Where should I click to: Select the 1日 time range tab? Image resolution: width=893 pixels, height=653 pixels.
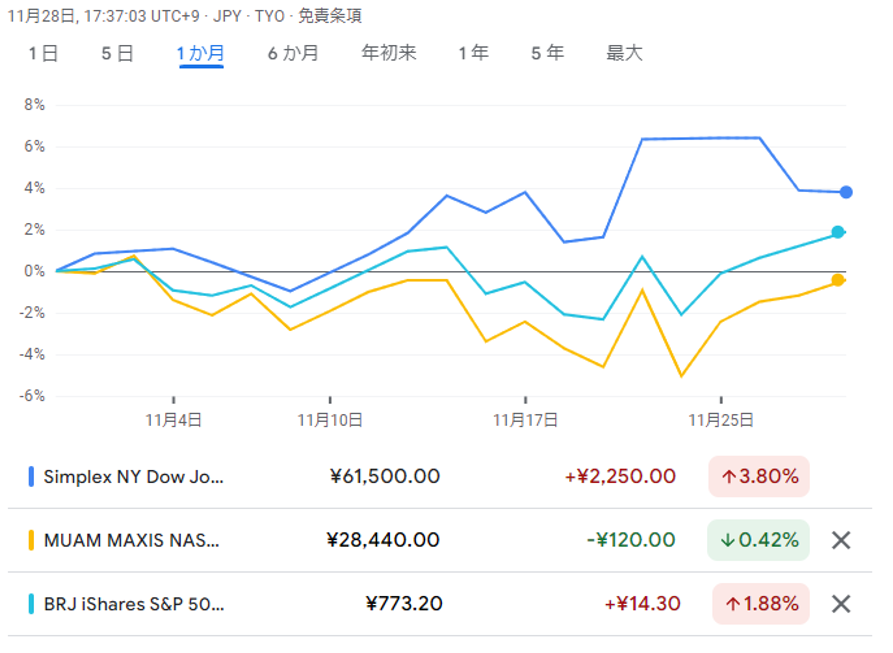[x=43, y=54]
